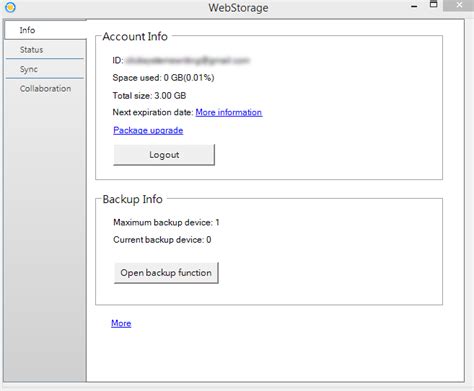Screen dimensions: 474x391
Task: Open More information link for expiration date
Action: point(229,112)
